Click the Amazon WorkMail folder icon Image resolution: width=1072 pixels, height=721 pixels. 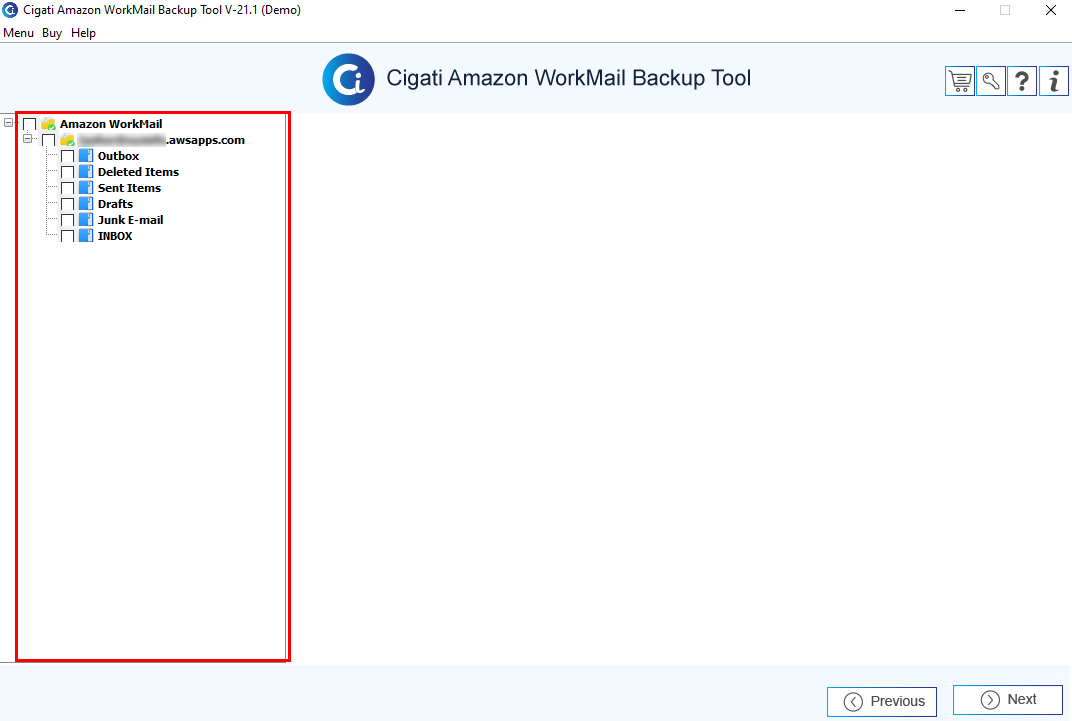point(48,124)
